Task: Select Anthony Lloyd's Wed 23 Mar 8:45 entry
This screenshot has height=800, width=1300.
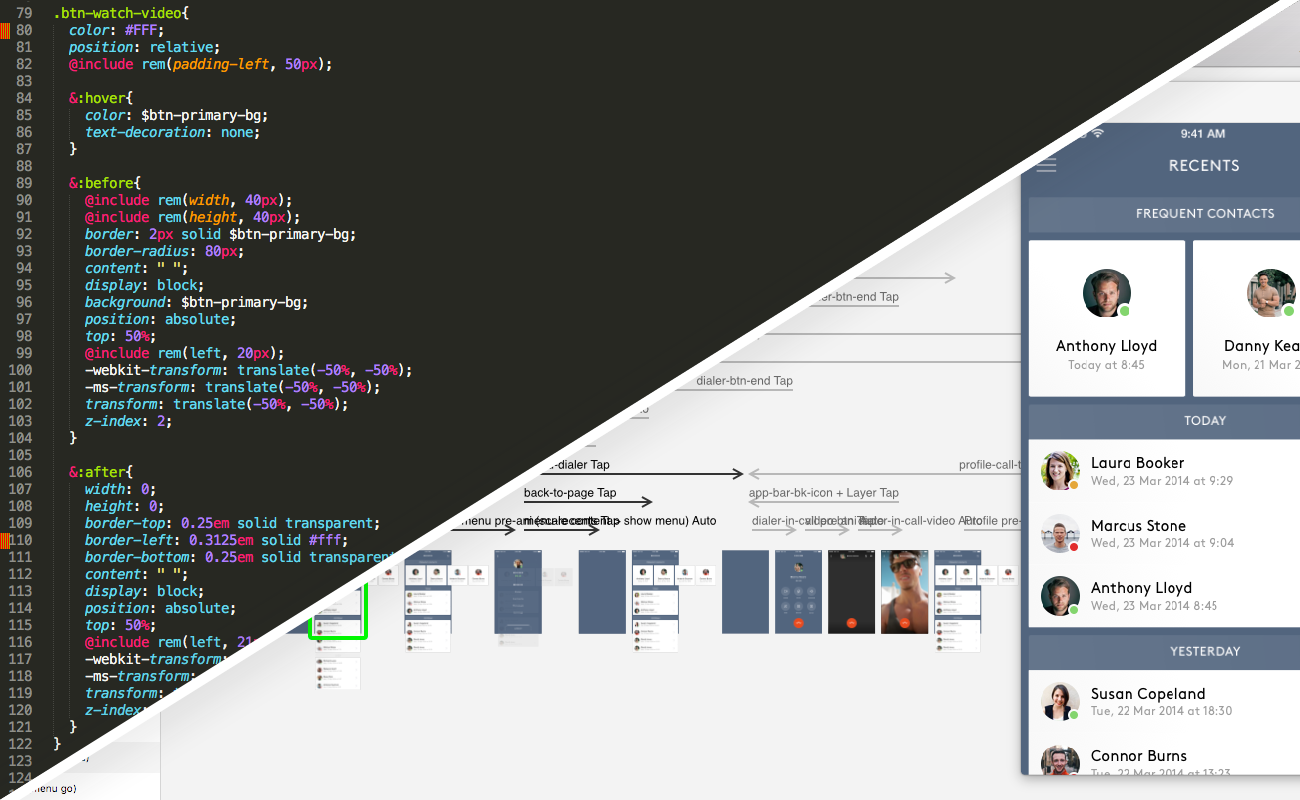Action: (1164, 596)
